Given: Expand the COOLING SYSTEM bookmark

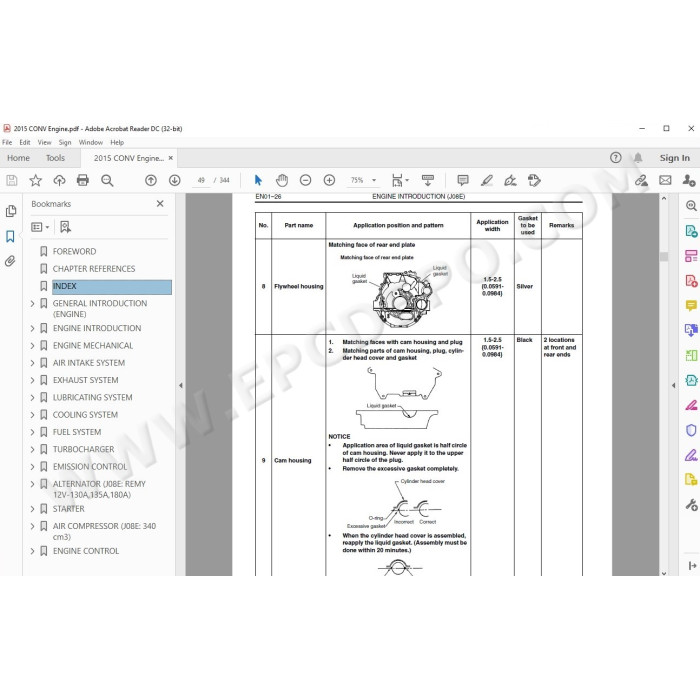Looking at the screenshot, I should point(32,415).
